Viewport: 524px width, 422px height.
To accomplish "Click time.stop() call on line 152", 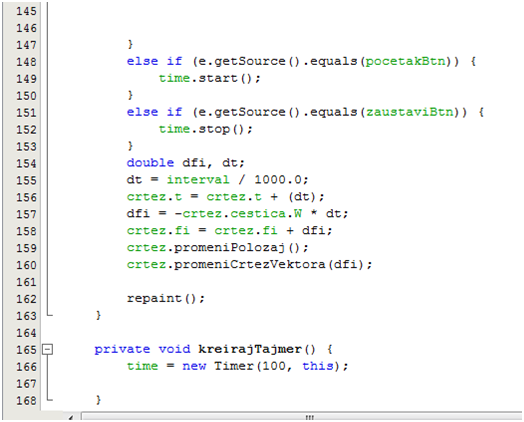I will coord(205,129).
